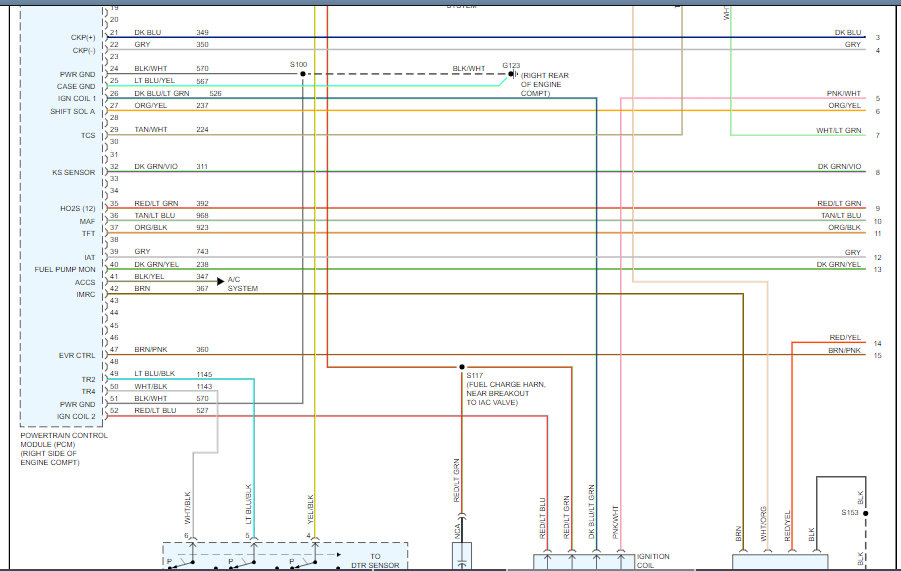Click the S117 splice junction dot
The image size is (901, 571).
[461, 366]
